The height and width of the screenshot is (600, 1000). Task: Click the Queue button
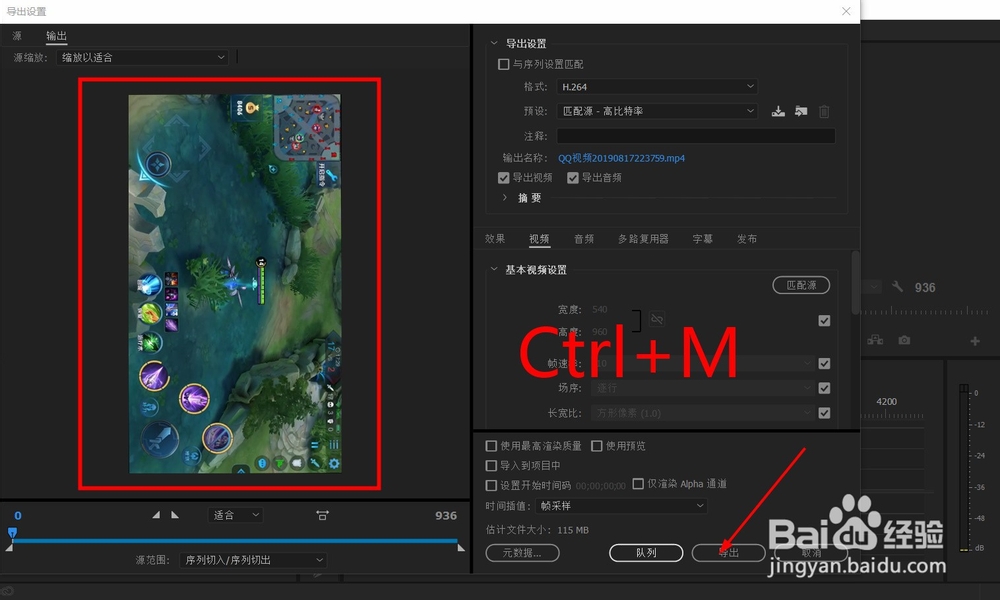(x=646, y=553)
